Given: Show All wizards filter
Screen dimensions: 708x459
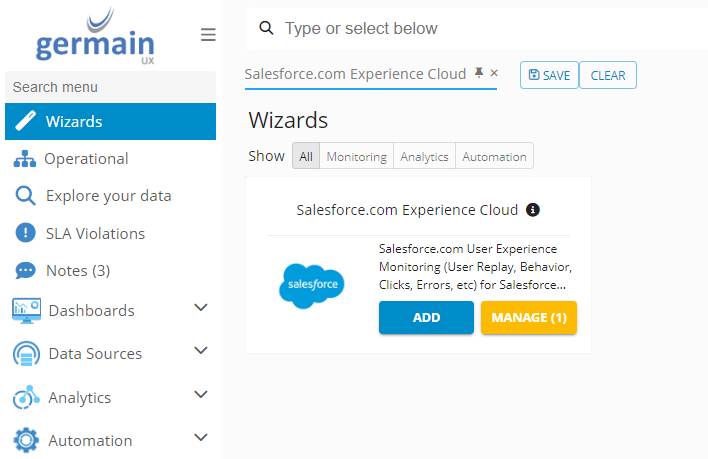Looking at the screenshot, I should (x=306, y=156).
